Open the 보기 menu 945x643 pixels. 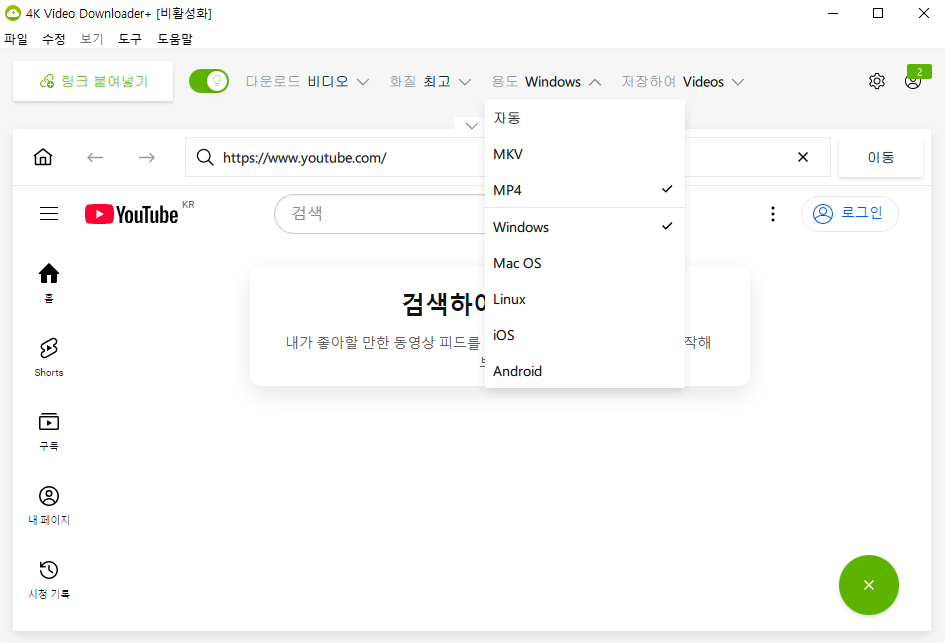coord(92,39)
